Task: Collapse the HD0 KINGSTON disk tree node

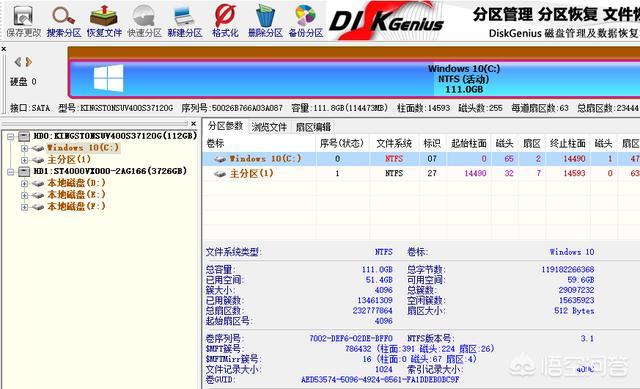Action: point(11,136)
